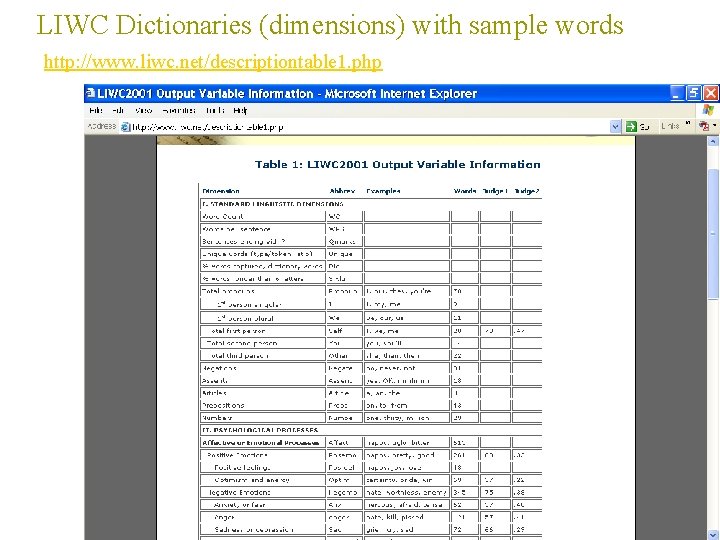The width and height of the screenshot is (720, 540).
Task: Click the 'hate, worthless, enemy' examples cell
Action: tap(406, 492)
